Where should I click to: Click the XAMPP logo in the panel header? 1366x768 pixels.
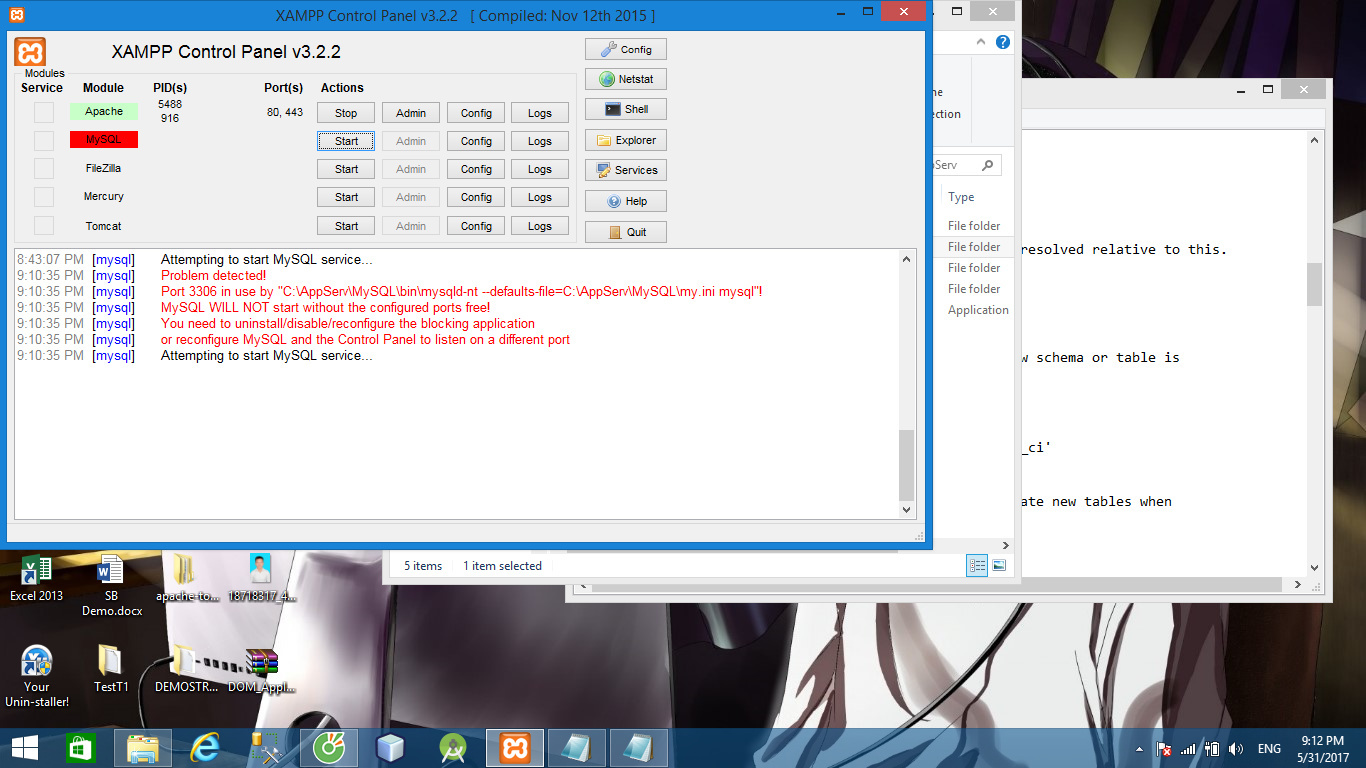(30, 52)
